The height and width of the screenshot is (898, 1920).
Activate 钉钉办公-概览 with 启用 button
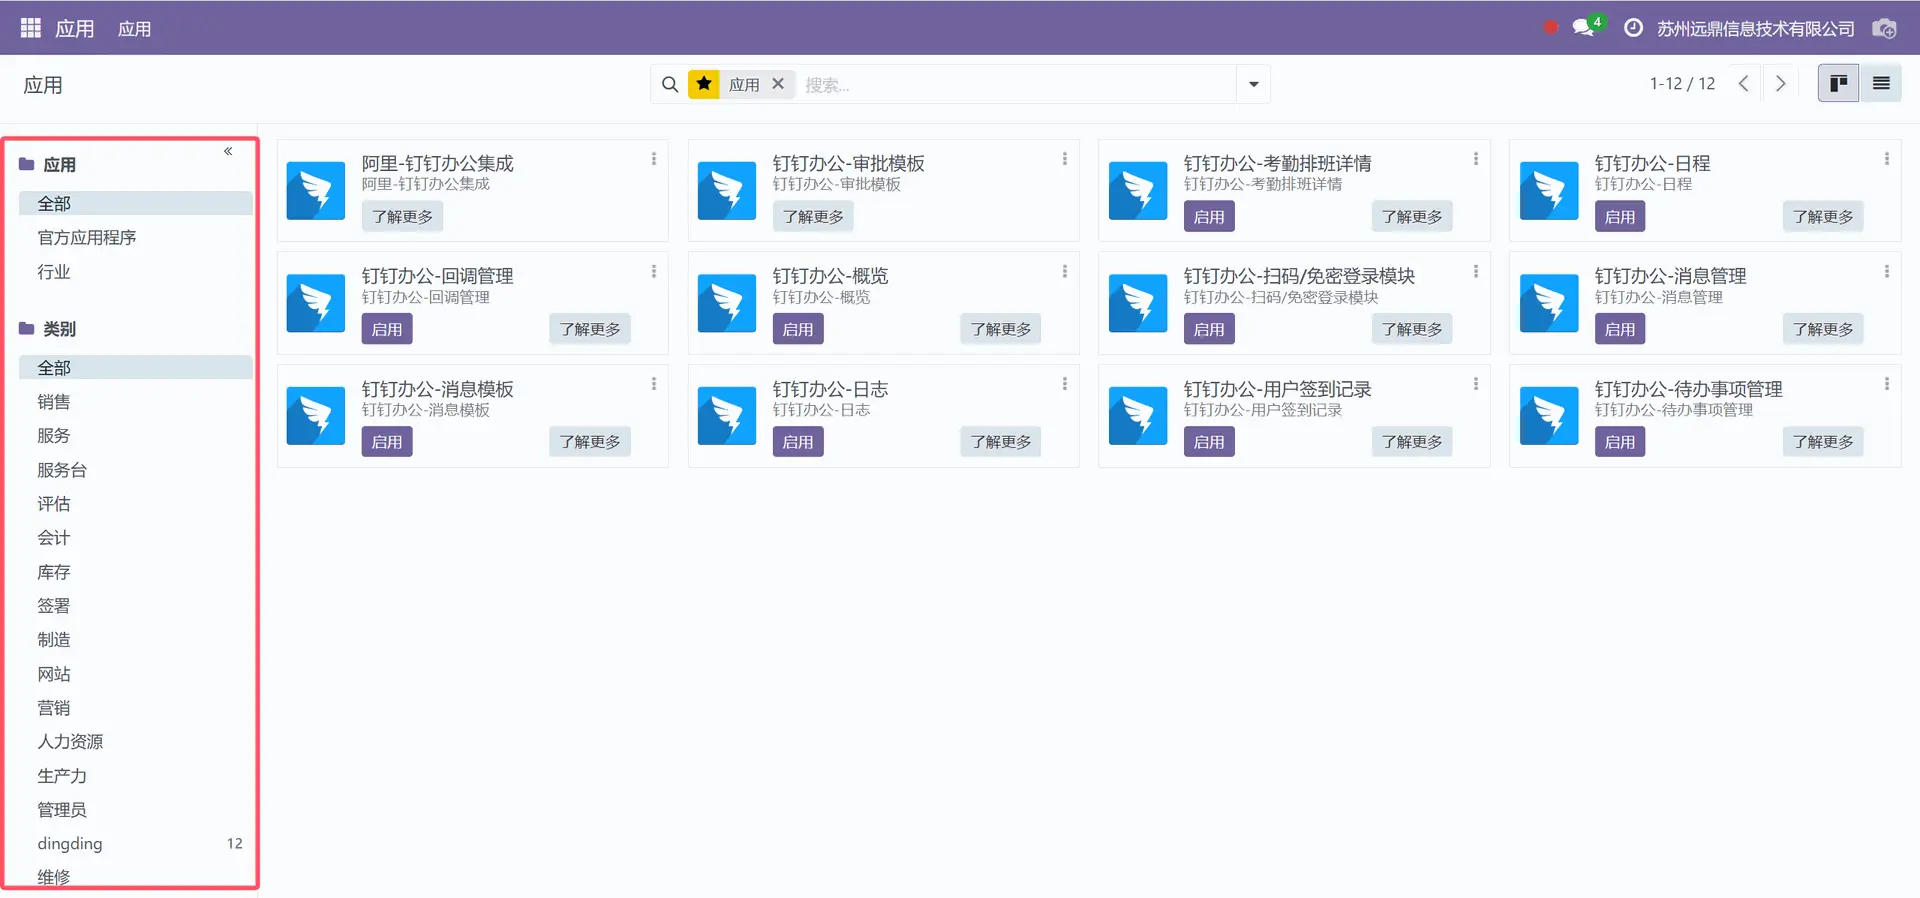click(x=798, y=330)
